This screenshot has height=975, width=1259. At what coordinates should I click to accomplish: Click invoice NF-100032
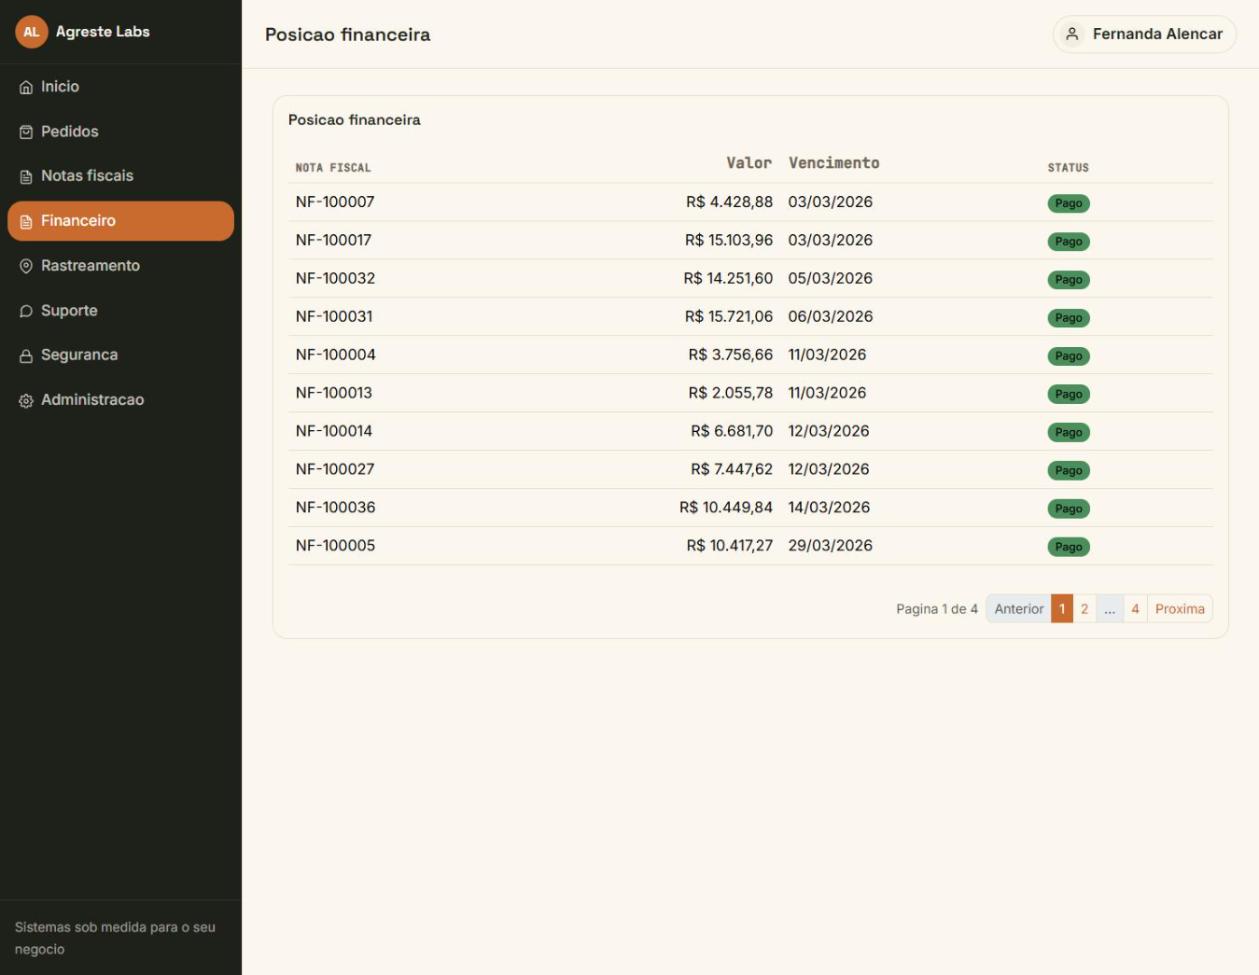pos(335,278)
